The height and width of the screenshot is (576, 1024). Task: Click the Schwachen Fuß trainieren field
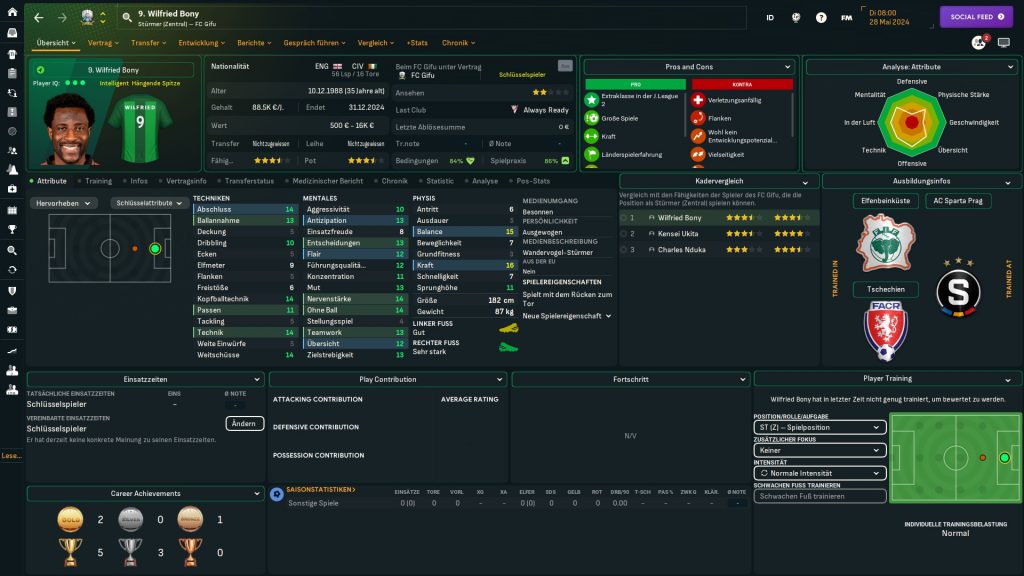point(820,496)
